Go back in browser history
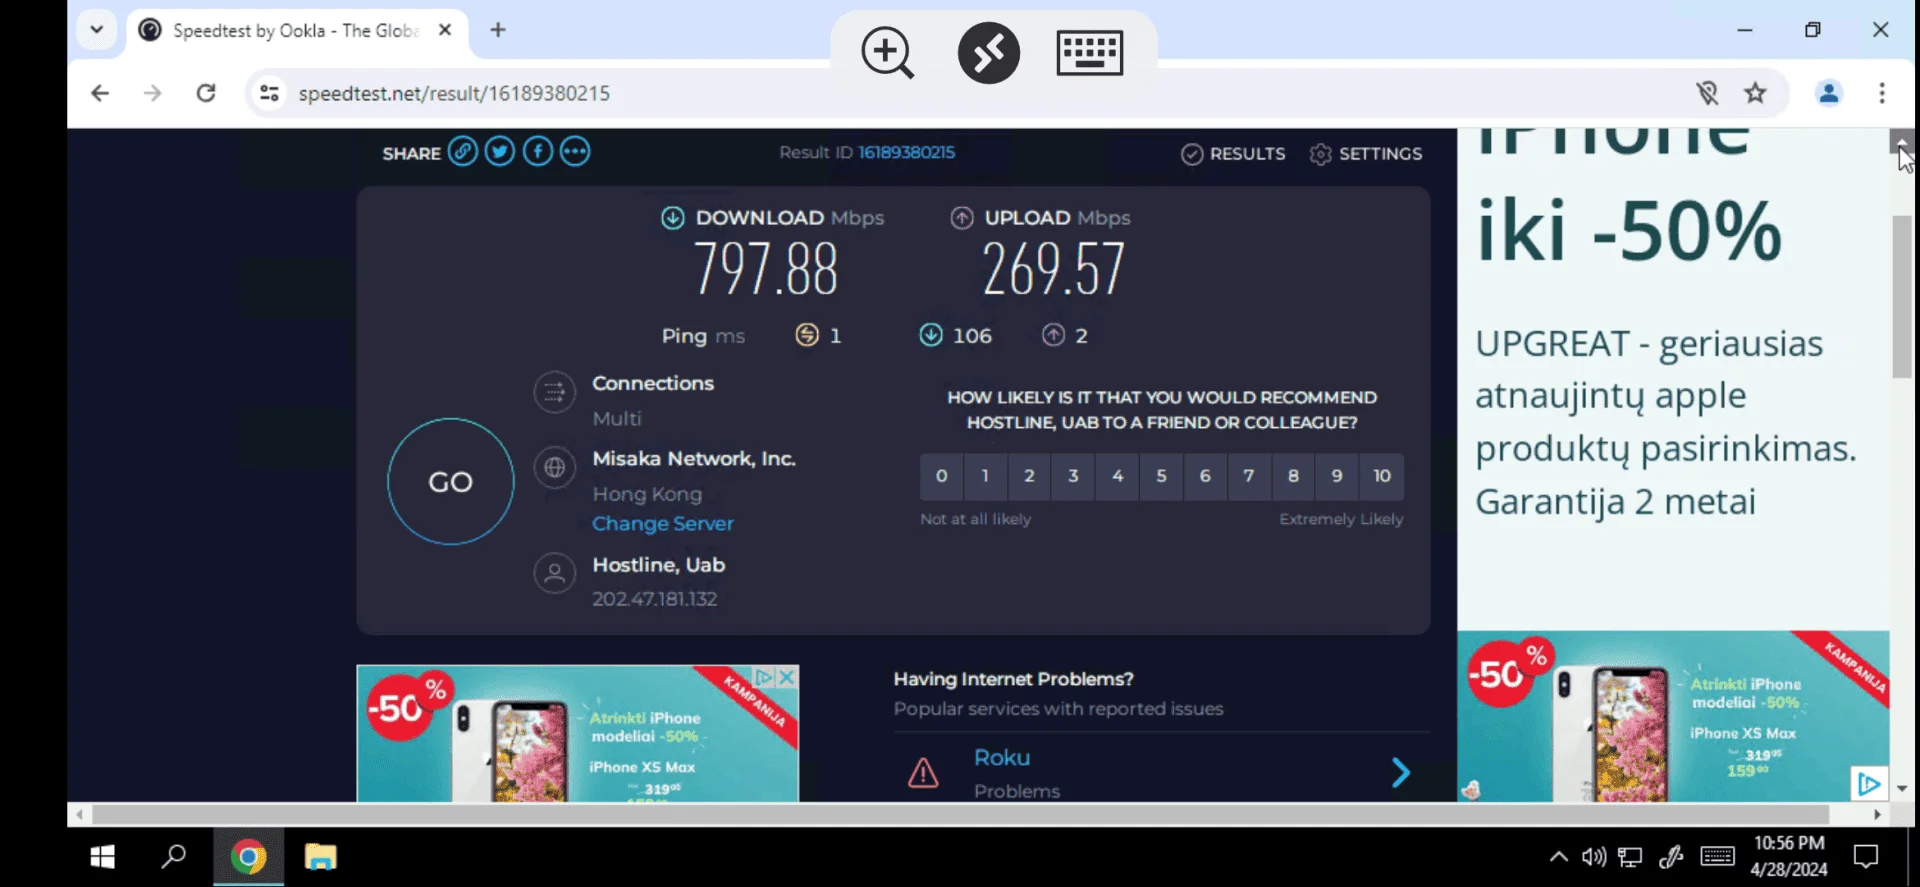This screenshot has height=887, width=1920. (100, 93)
